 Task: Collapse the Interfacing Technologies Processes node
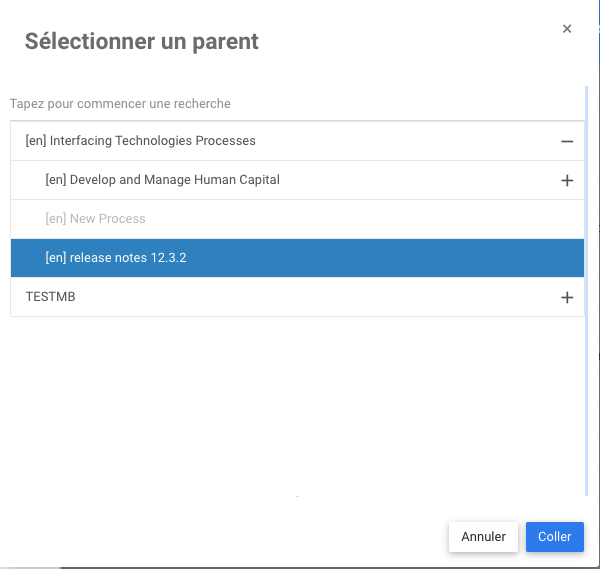pyautogui.click(x=567, y=142)
